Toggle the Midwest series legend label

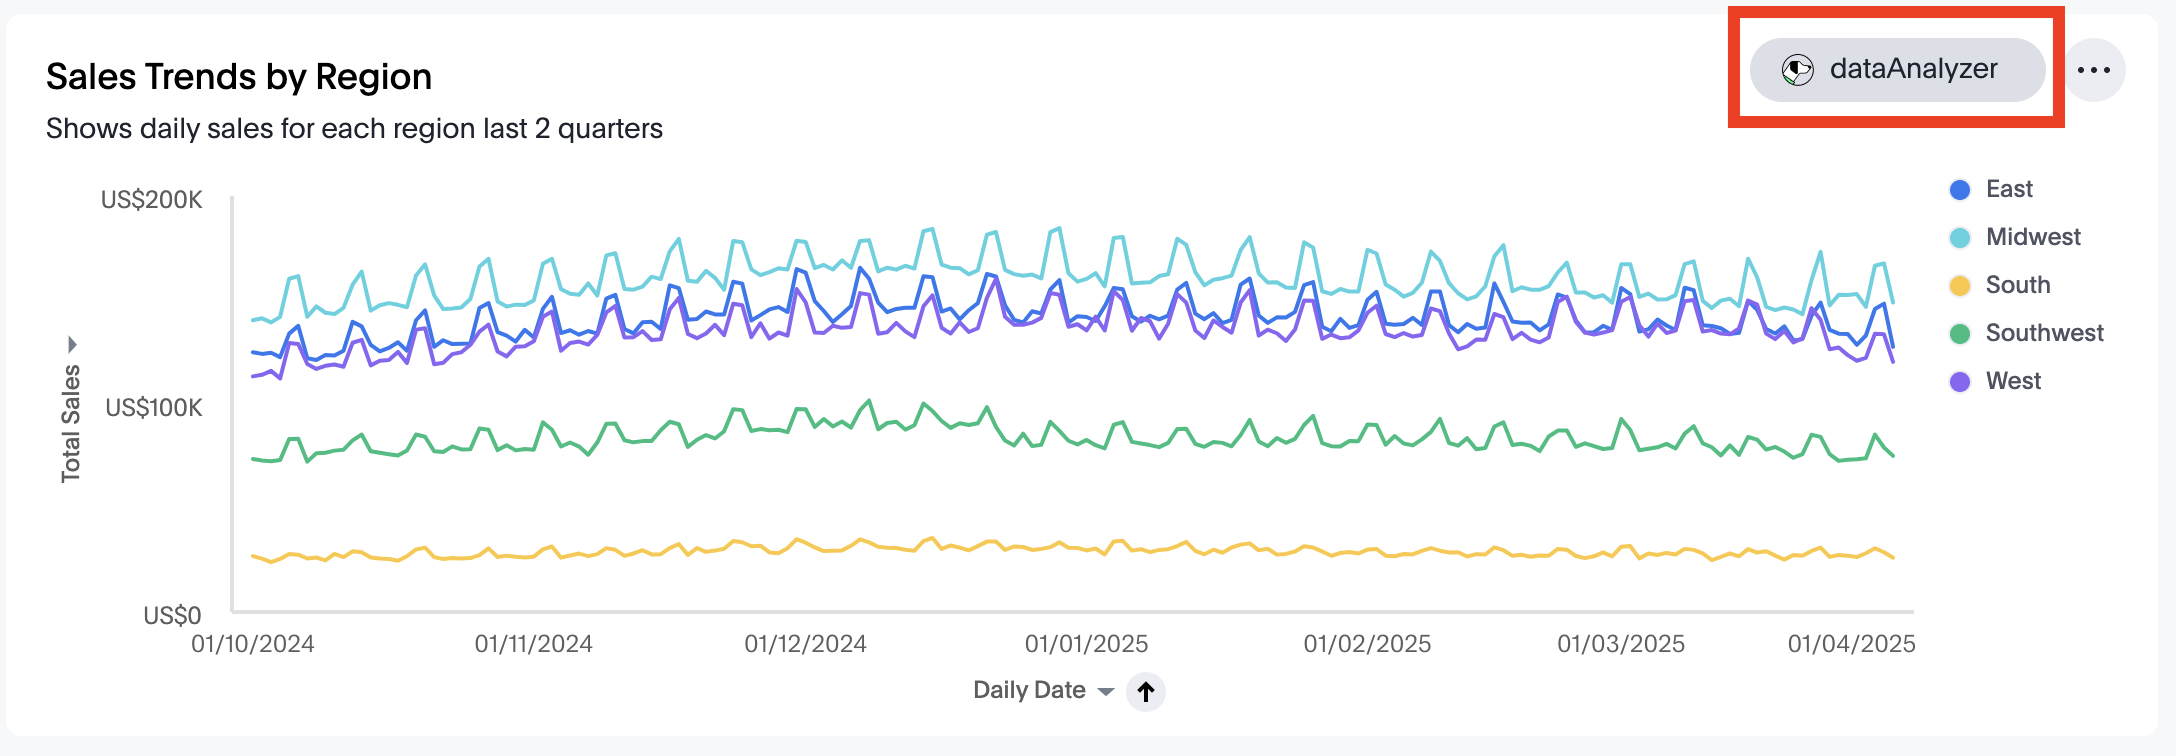2032,237
